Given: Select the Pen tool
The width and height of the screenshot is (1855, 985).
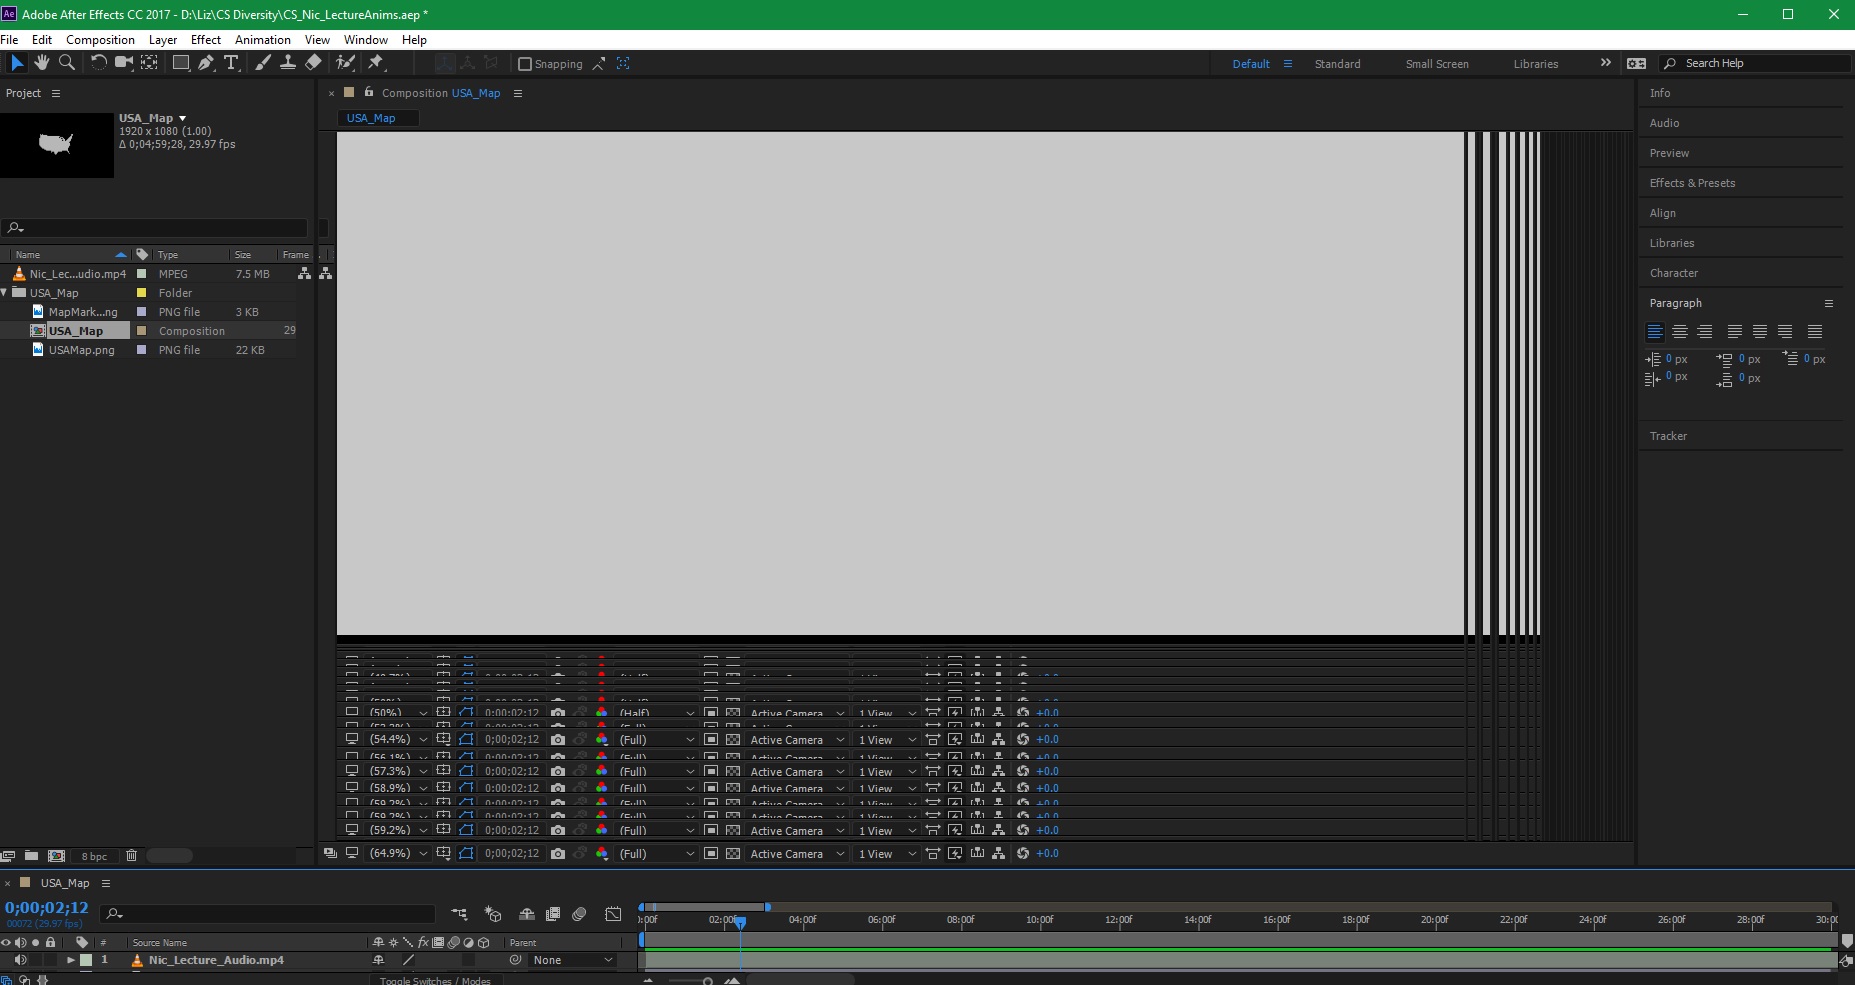Looking at the screenshot, I should point(206,63).
